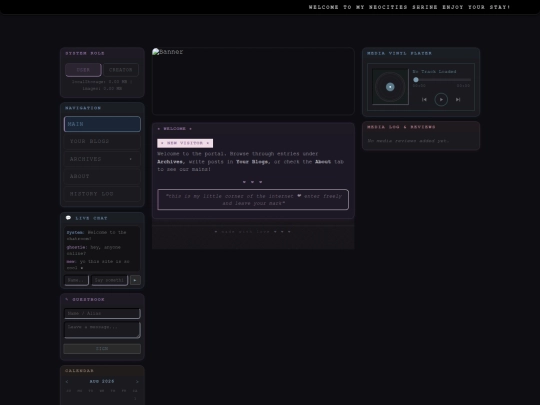Image resolution: width=540 pixels, height=405 pixels.
Task: Click the ghostie chat message
Action: point(94,250)
